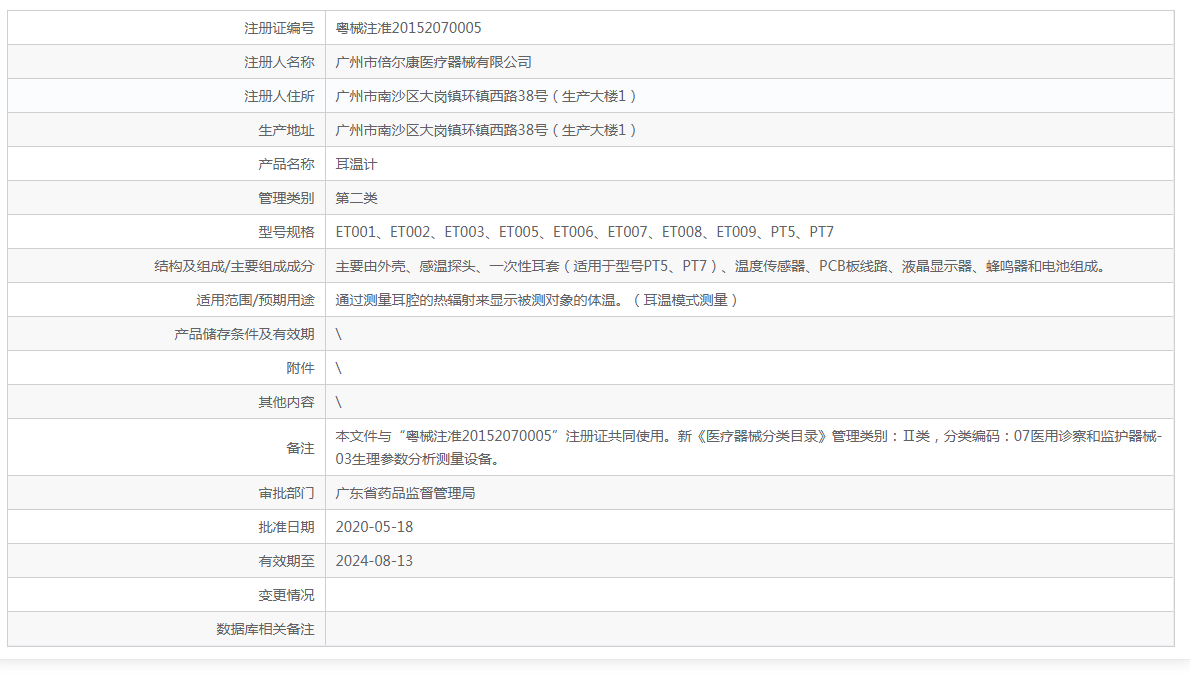Click the remark text beginning 本文件与
The width and height of the screenshot is (1190, 679).
[748, 448]
